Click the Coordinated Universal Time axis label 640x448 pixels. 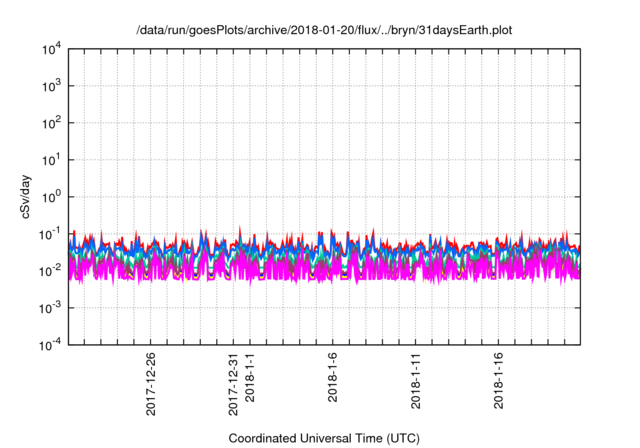(324, 438)
